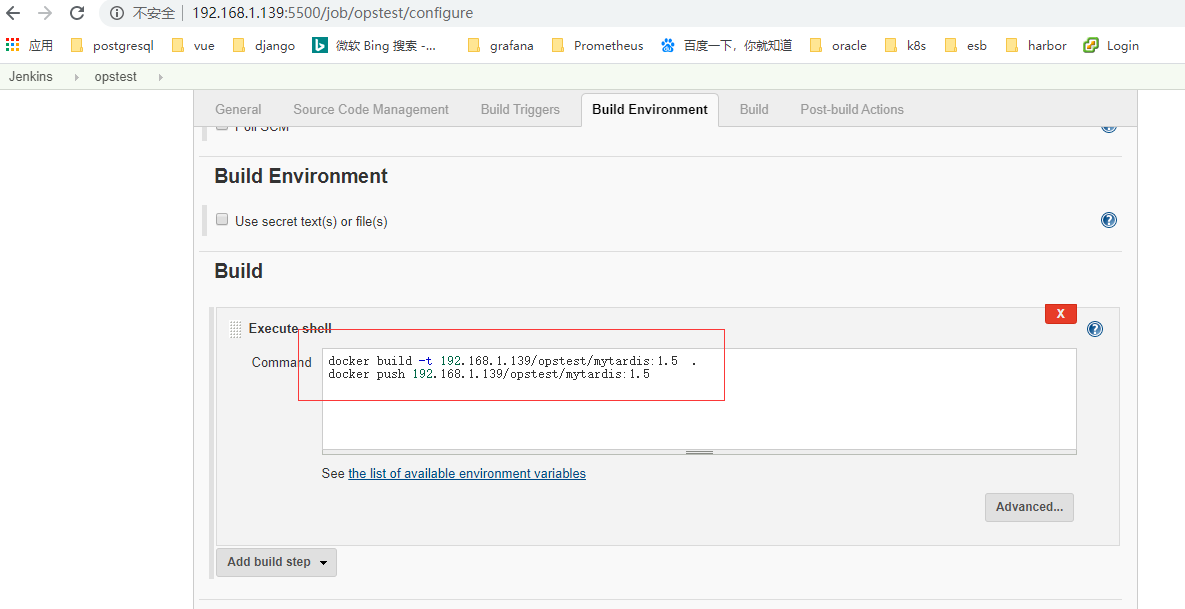1185x609 pixels.
Task: Reload the Jenkins configure page
Action: point(77,13)
